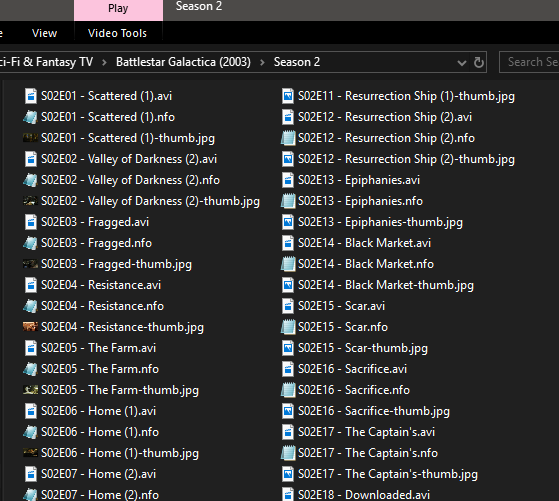Click the notepad icon of S02E13 - Epiphanies.nfo

pos(288,201)
